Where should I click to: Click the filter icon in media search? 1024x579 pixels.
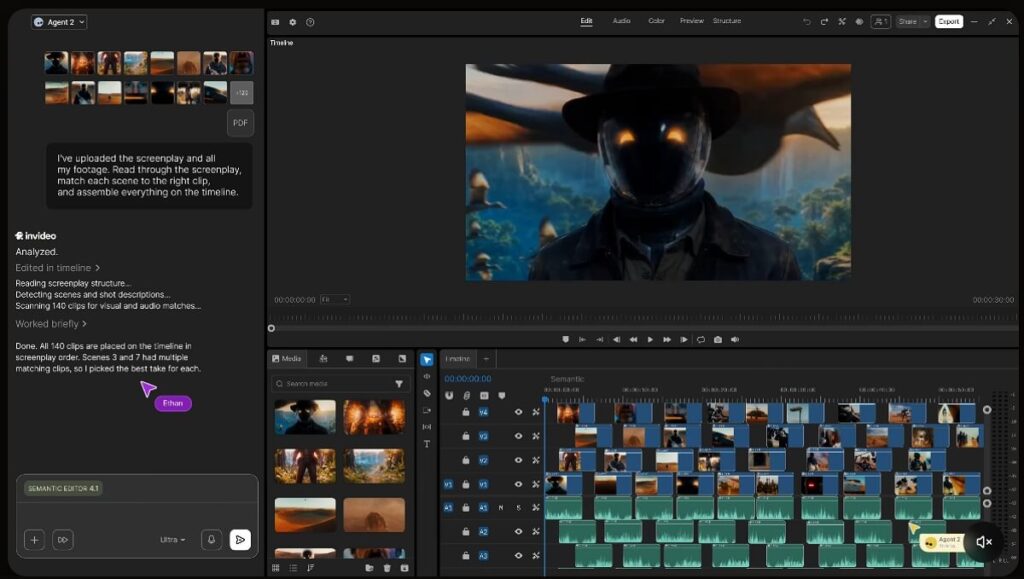coord(399,384)
